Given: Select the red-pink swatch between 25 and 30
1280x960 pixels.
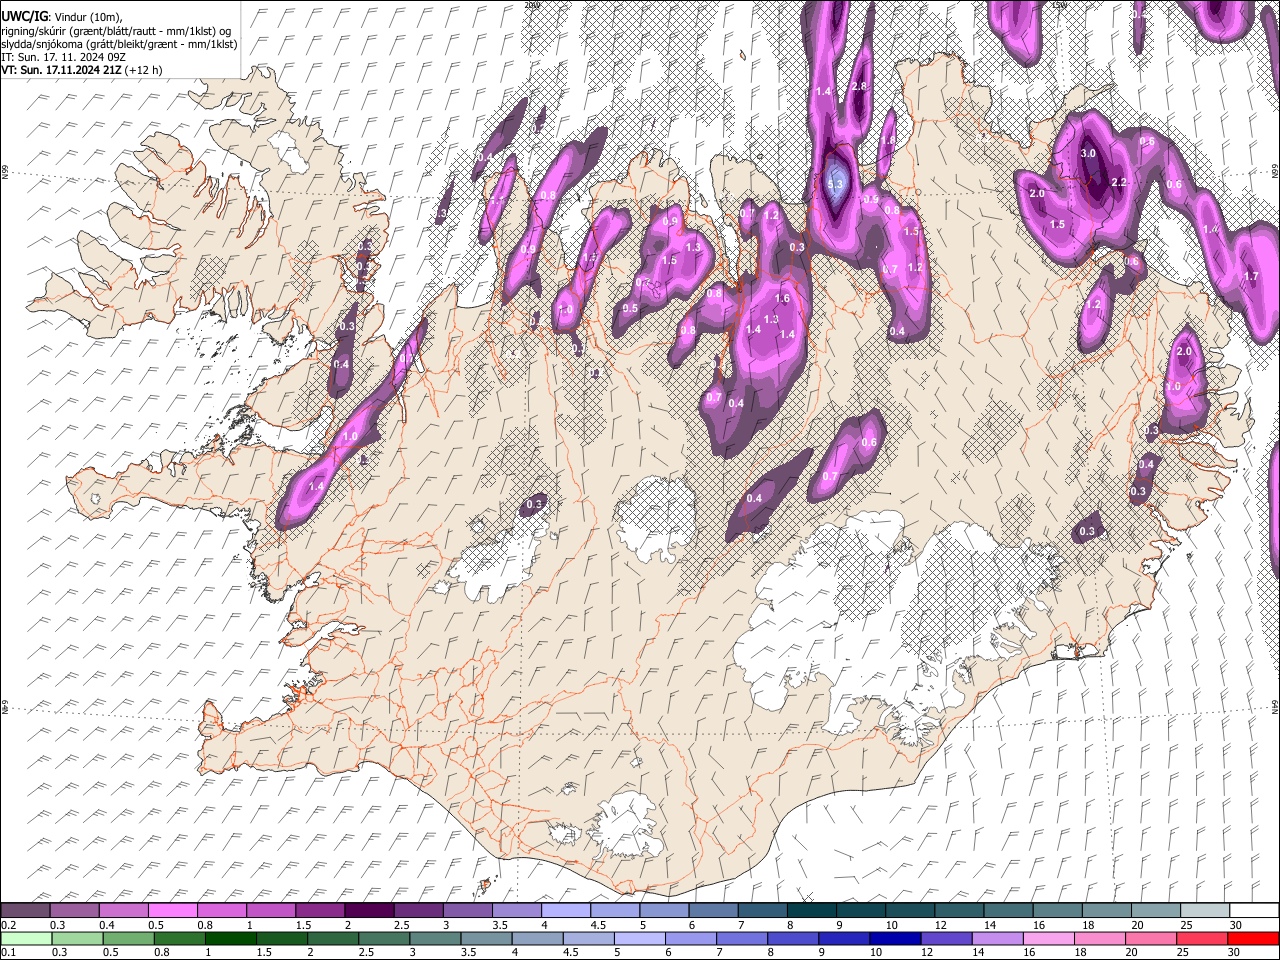Looking at the screenshot, I should (x=1201, y=938).
